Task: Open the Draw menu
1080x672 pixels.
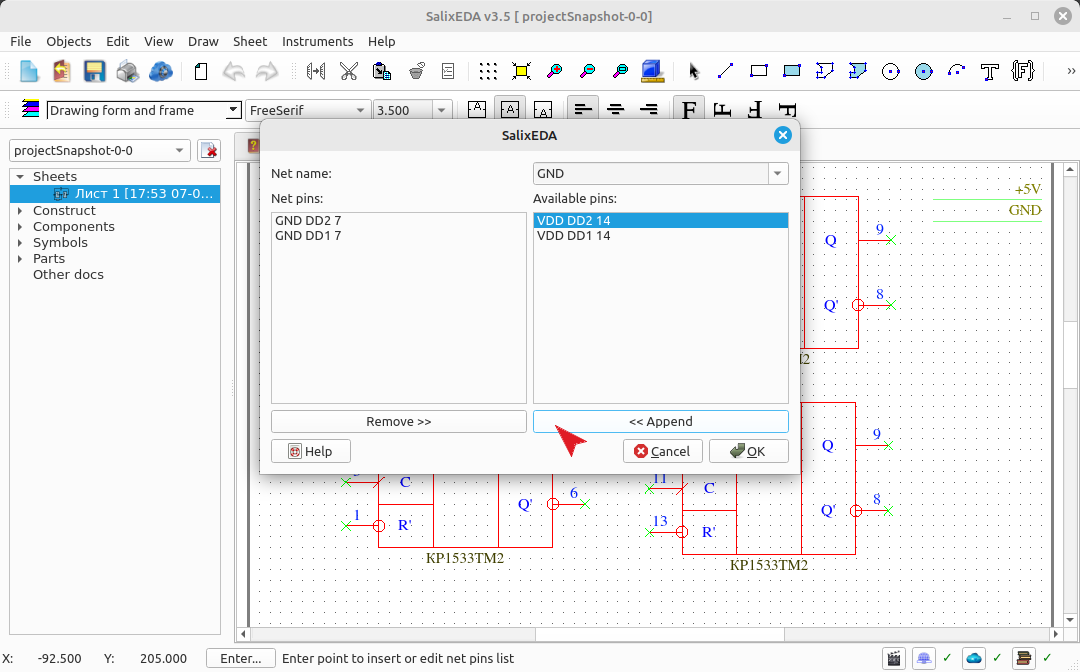Action: tap(203, 41)
